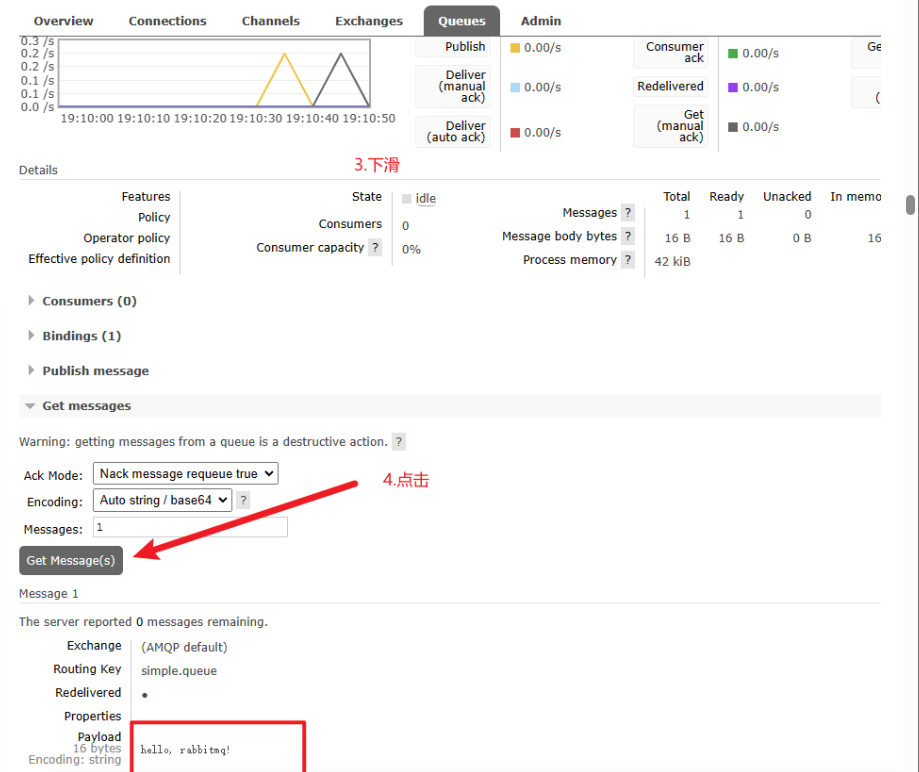919x772 pixels.
Task: Click help icon beside Message body bytes
Action: (628, 236)
